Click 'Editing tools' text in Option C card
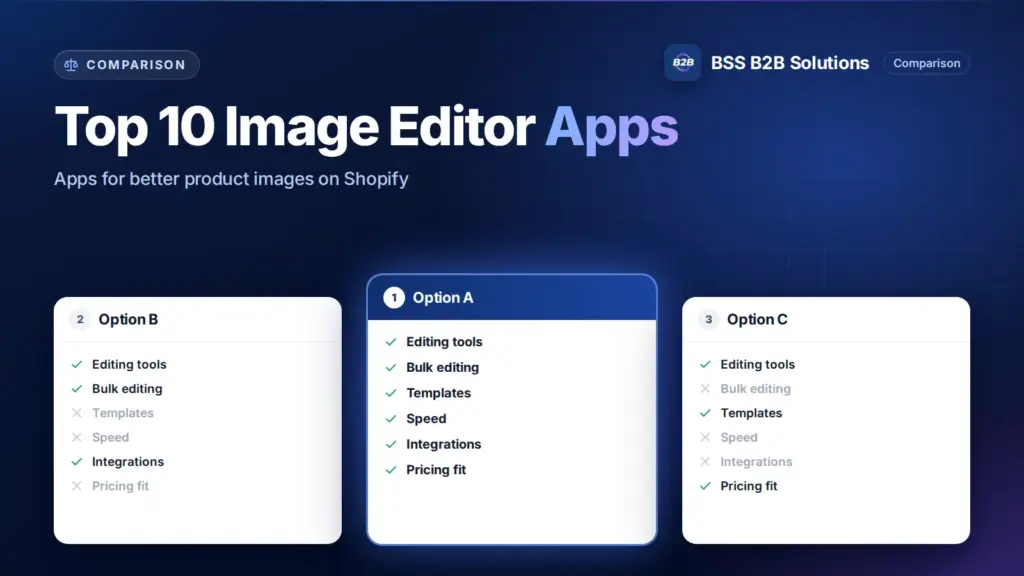Screen dimensions: 1024x576 point(758,364)
